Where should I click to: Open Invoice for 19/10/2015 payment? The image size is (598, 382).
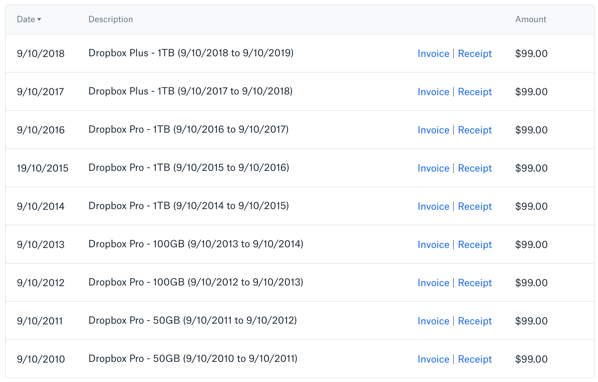(433, 168)
